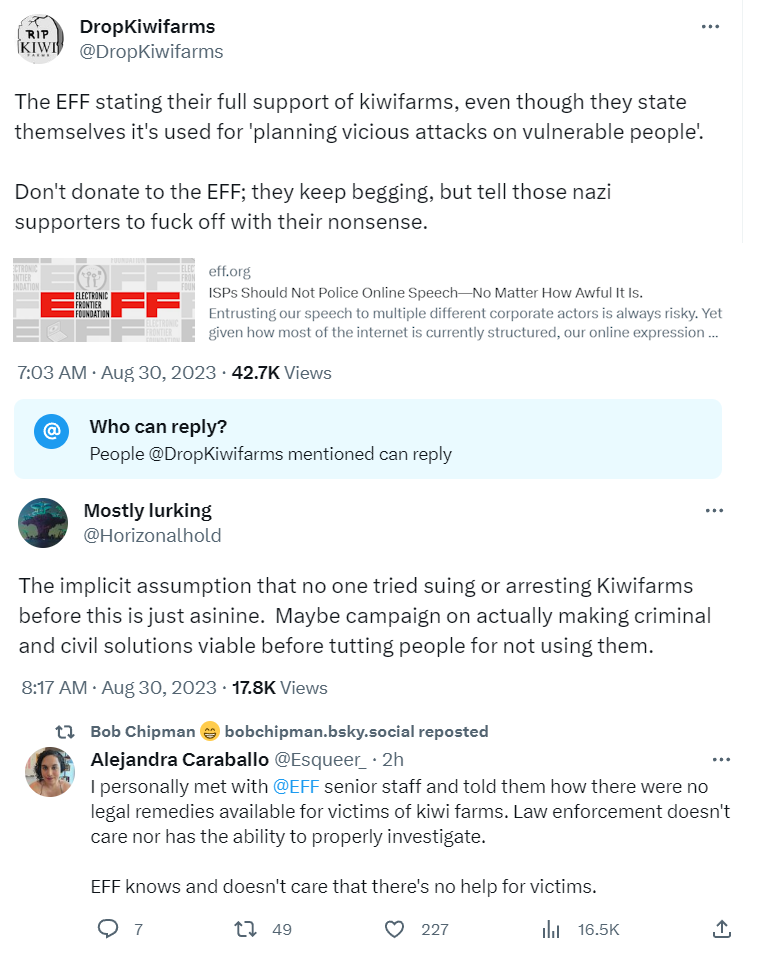Like the tweet with heart icon
The height and width of the screenshot is (960, 761).
coord(396,929)
